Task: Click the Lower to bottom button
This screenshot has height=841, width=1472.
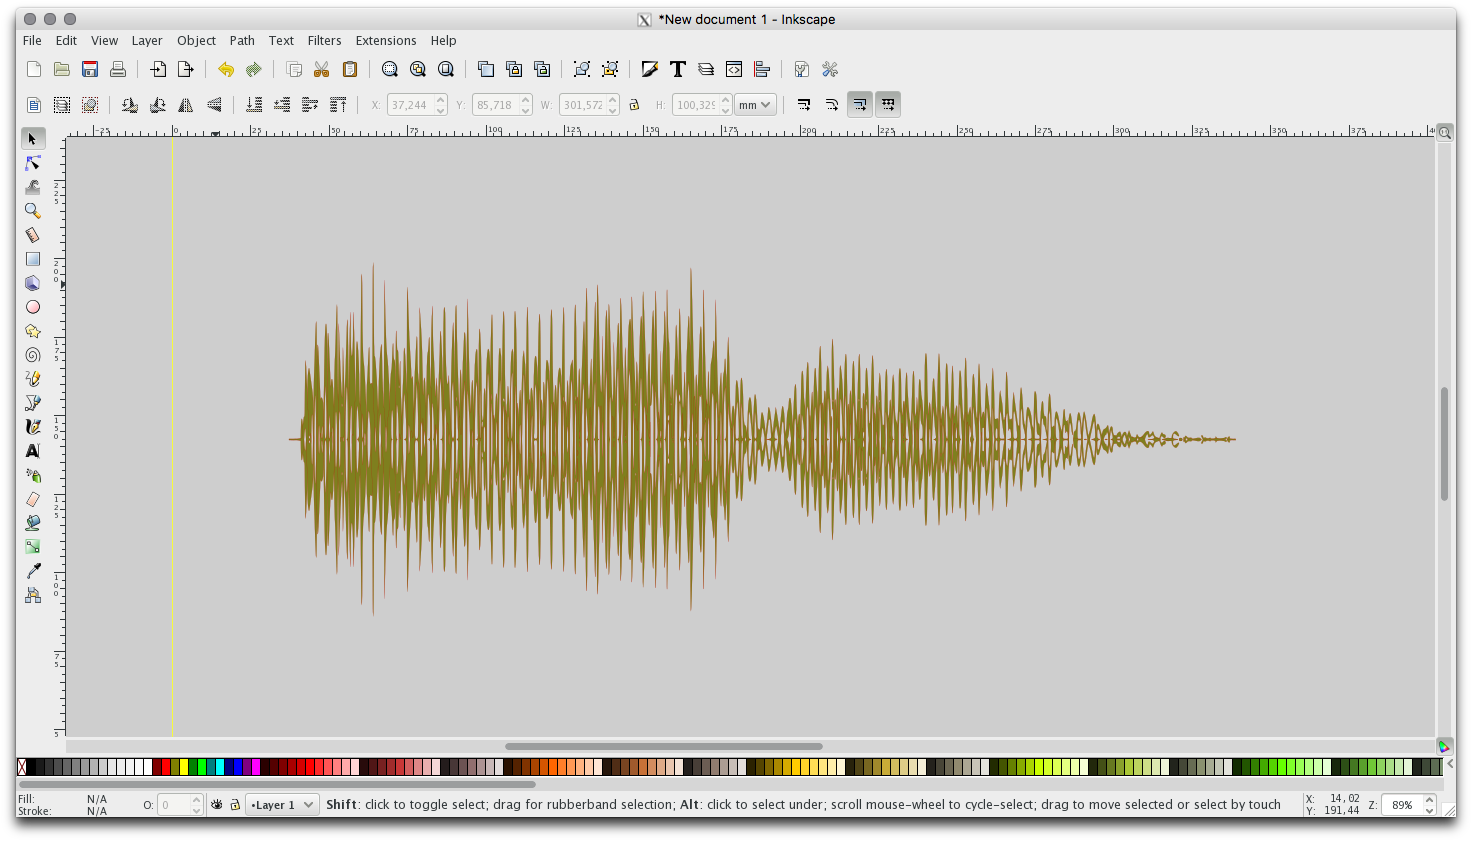Action: tap(254, 105)
